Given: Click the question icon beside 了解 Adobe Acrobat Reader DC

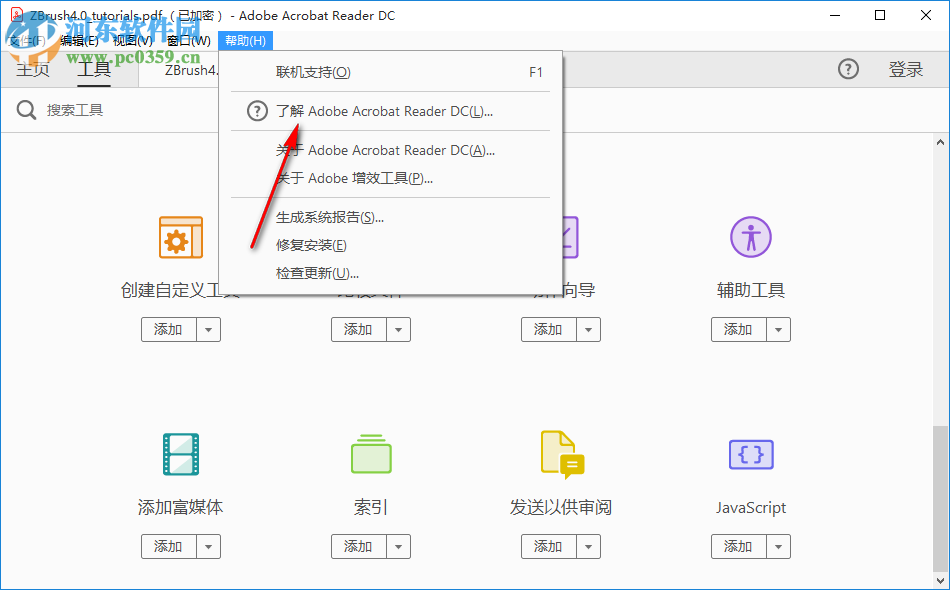Looking at the screenshot, I should tap(256, 111).
